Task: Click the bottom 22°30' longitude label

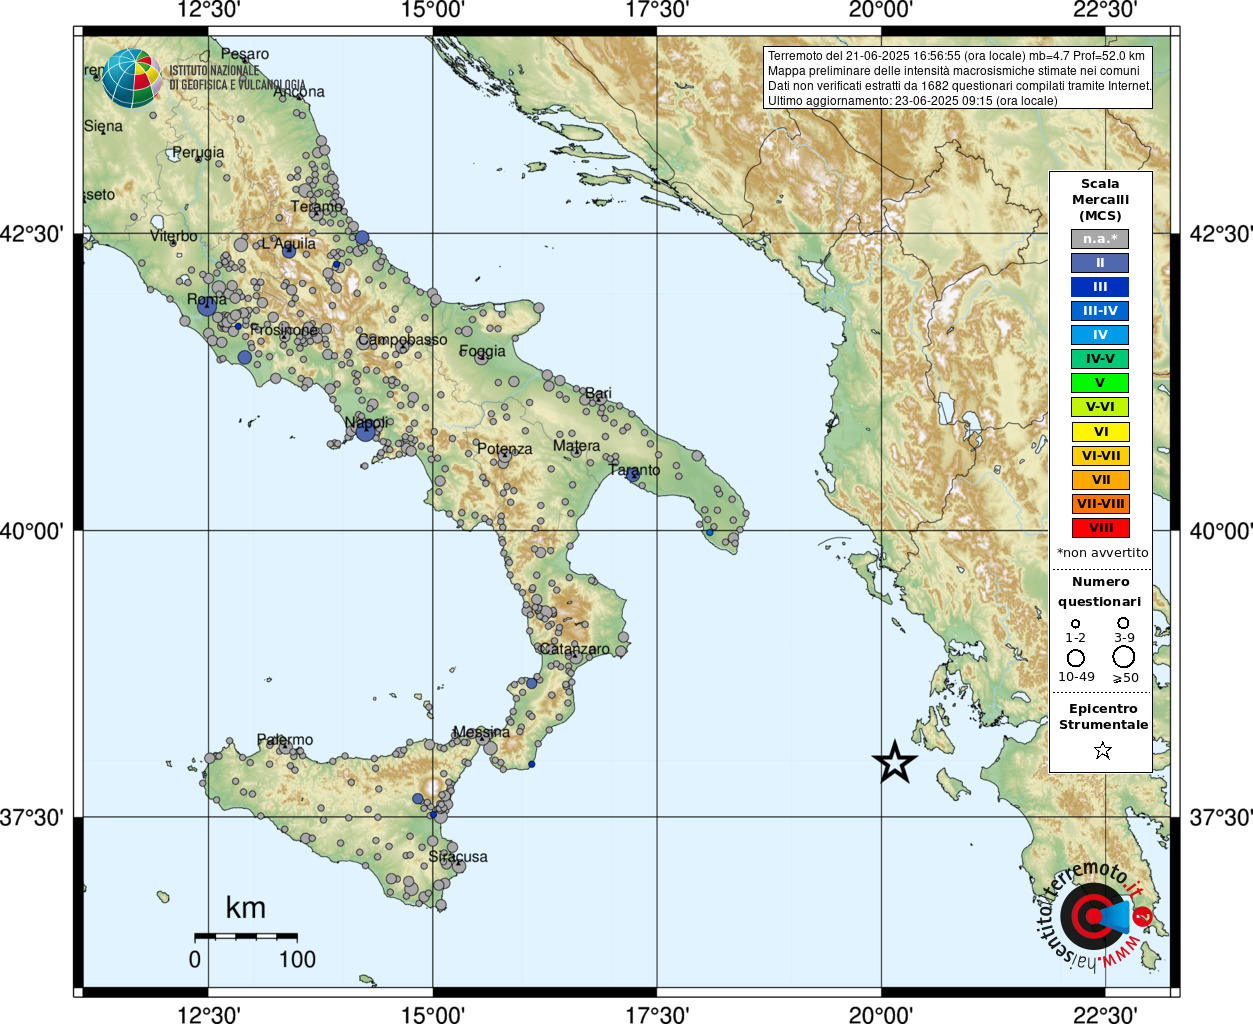Action: [x=1105, y=1015]
